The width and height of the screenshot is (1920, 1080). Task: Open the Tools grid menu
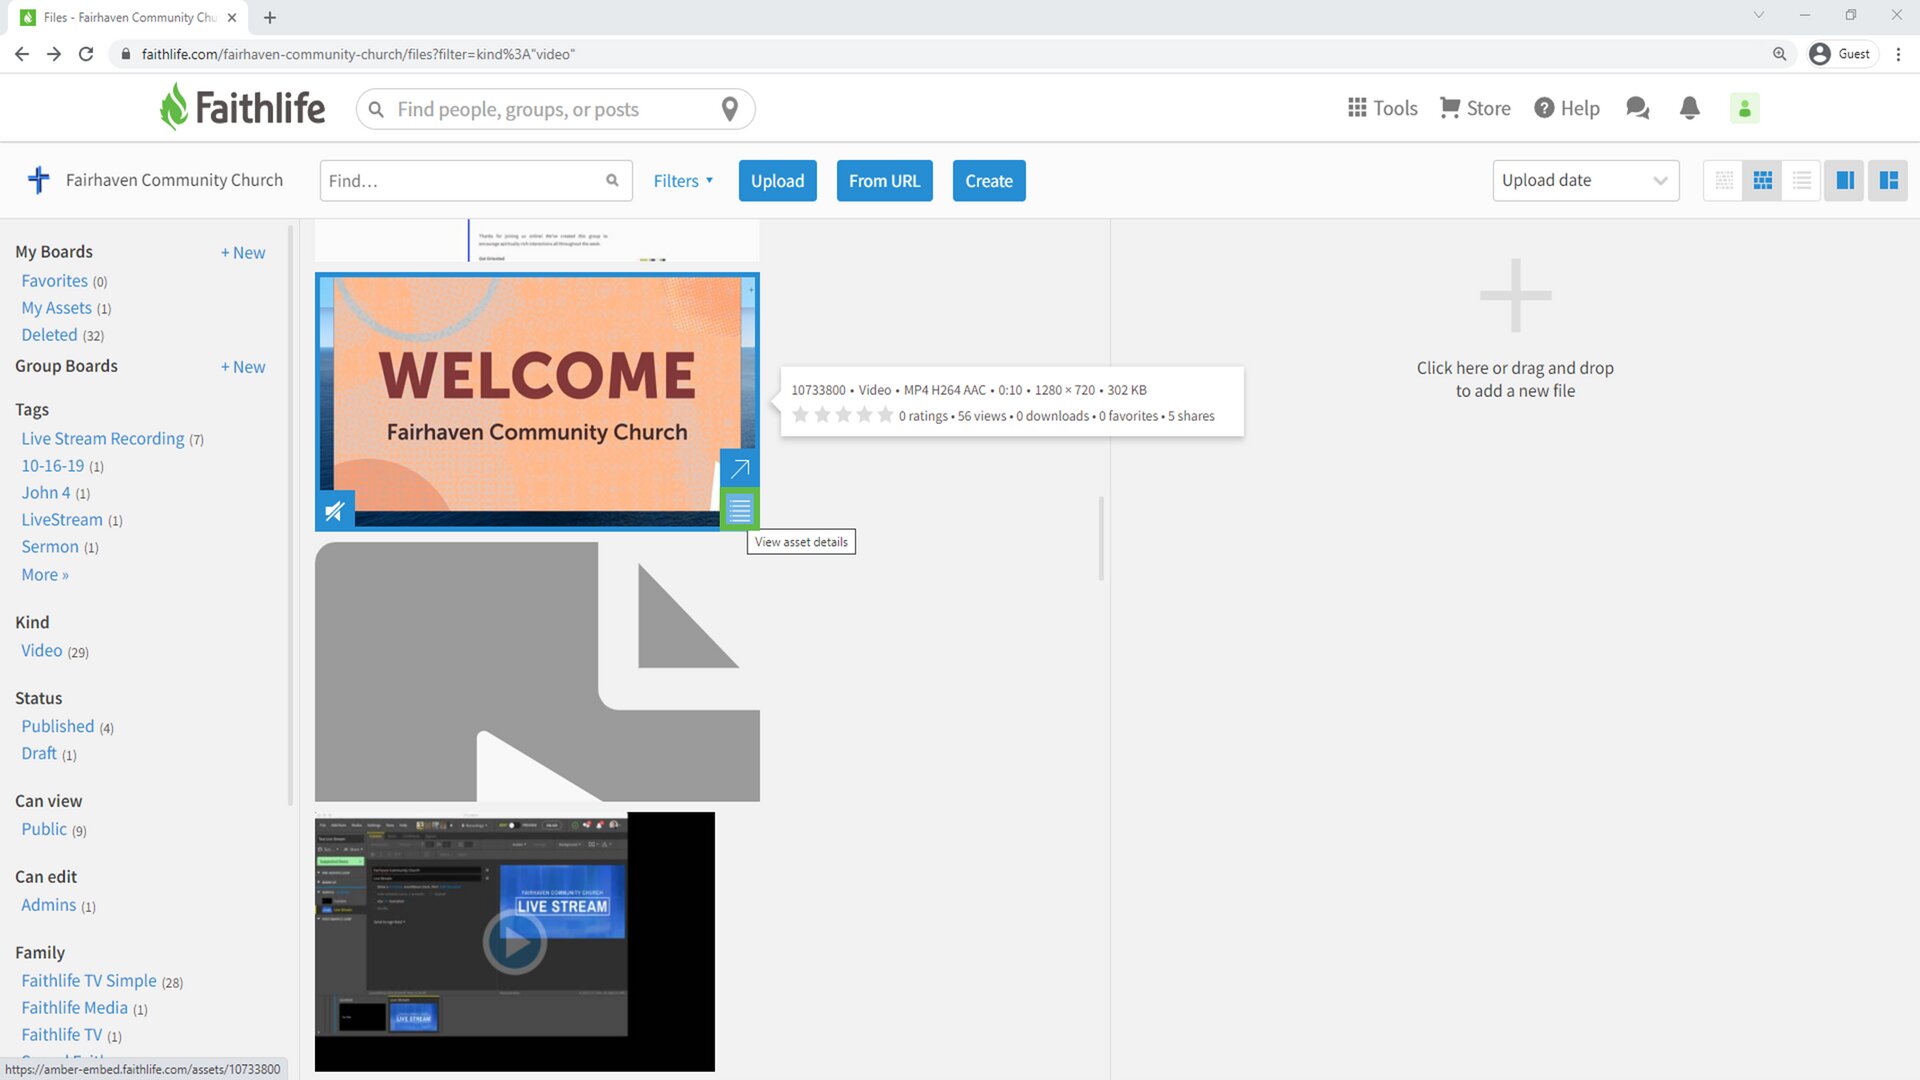click(x=1382, y=108)
